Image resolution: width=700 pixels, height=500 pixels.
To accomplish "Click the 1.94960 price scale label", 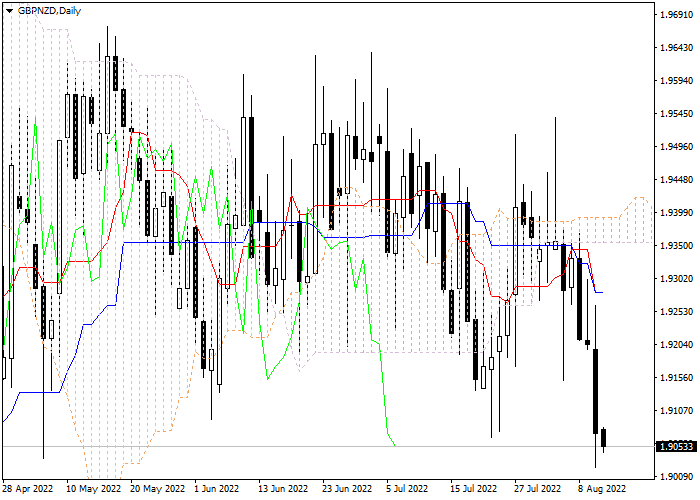I will pos(677,147).
